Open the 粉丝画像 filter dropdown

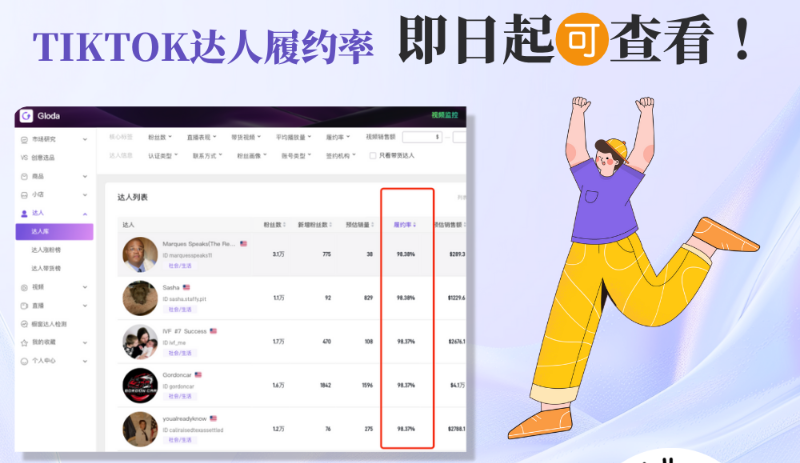(252, 156)
